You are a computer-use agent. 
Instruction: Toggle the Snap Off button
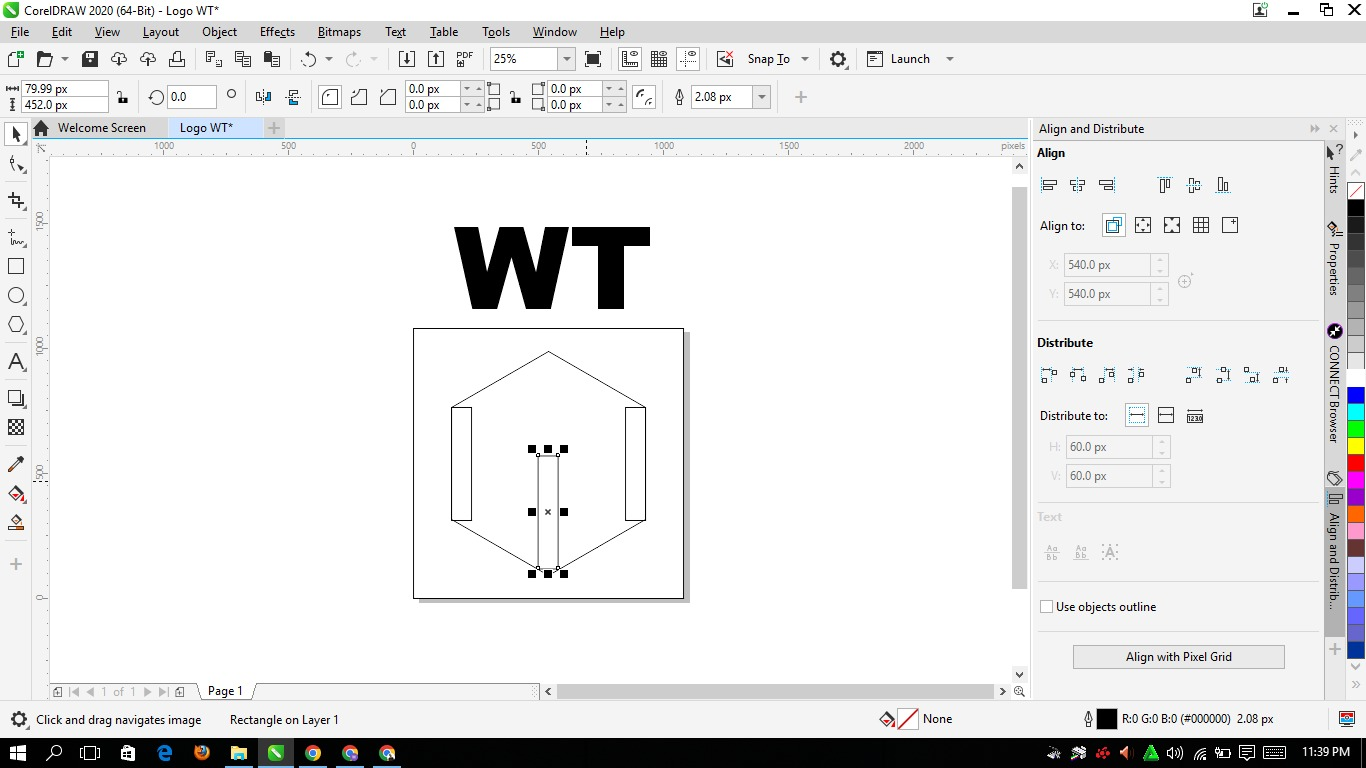[725, 59]
